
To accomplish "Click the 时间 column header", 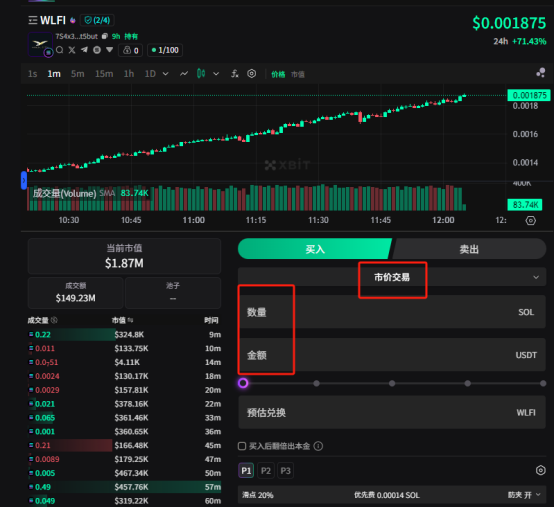I will [211, 320].
